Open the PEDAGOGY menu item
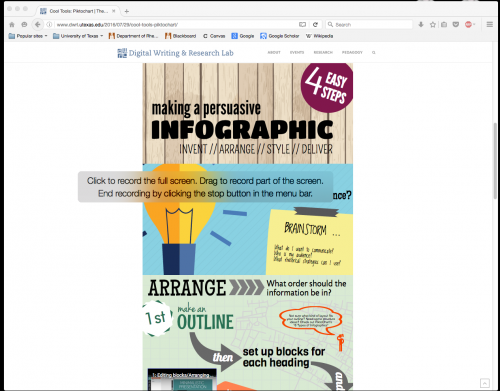Viewport: 500px width, 391px height. pyautogui.click(x=352, y=52)
